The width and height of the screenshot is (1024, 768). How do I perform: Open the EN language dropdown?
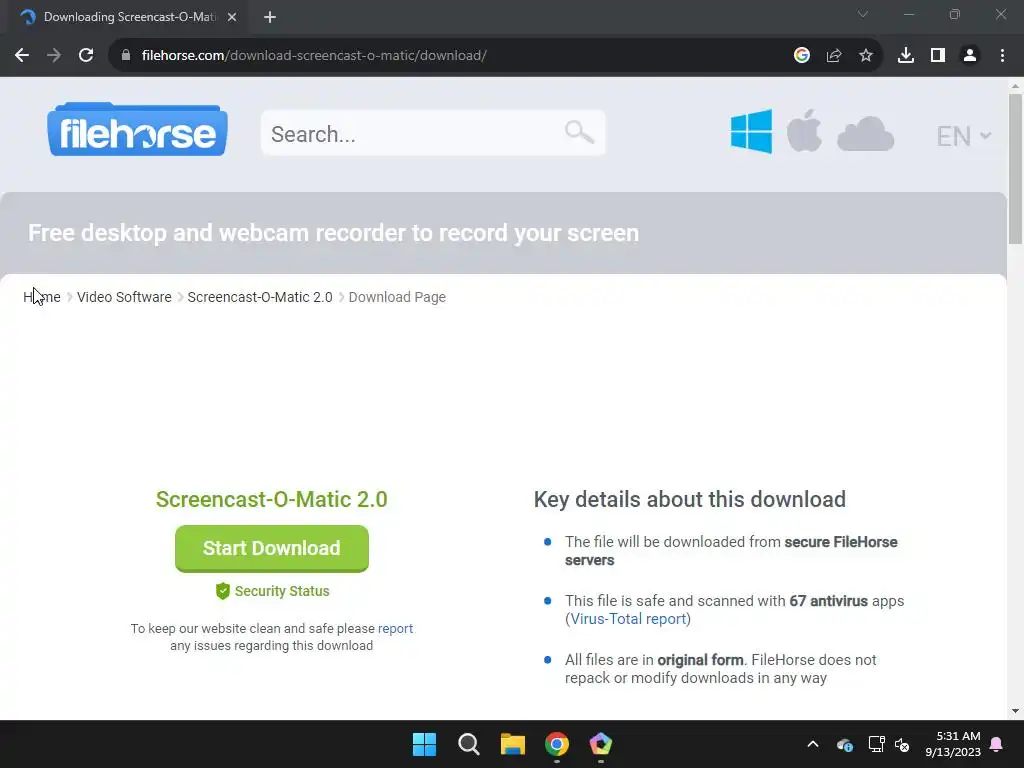[964, 136]
